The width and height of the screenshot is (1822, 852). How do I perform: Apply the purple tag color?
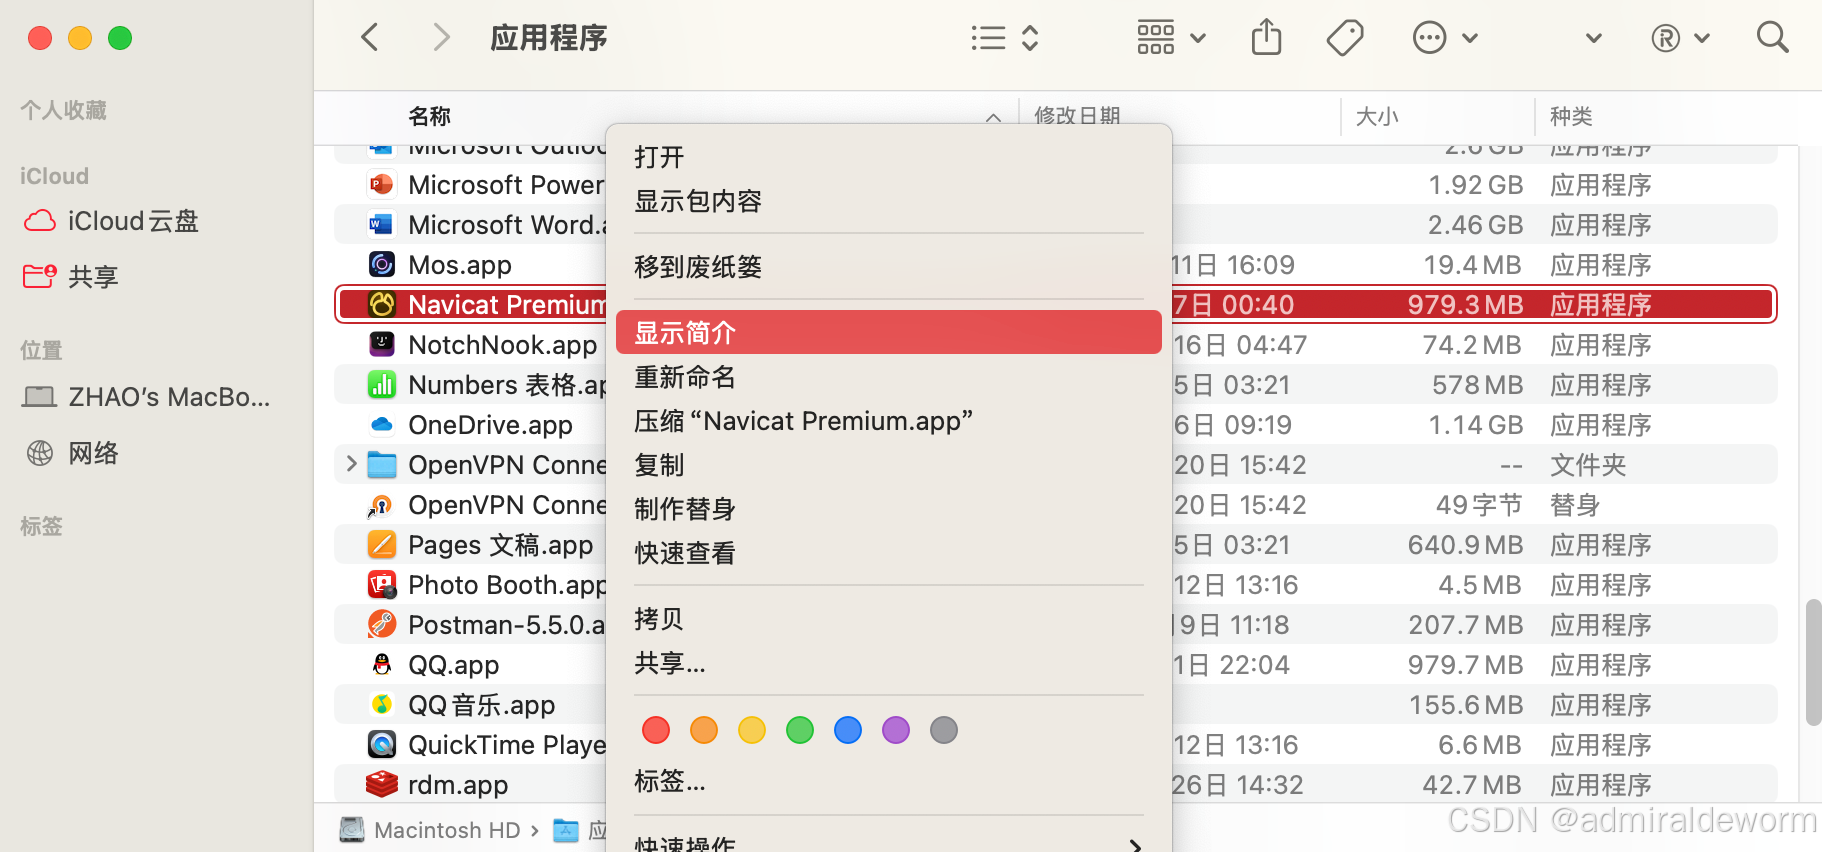pyautogui.click(x=896, y=730)
